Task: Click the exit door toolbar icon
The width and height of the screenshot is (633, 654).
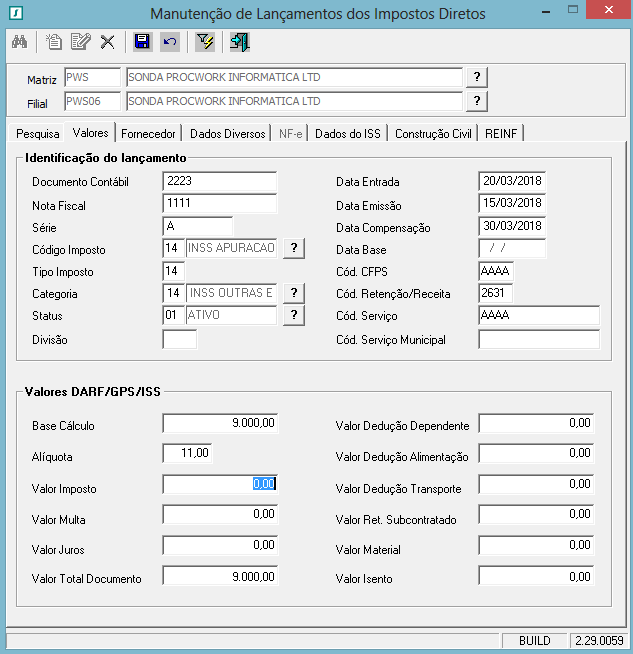Action: click(239, 42)
